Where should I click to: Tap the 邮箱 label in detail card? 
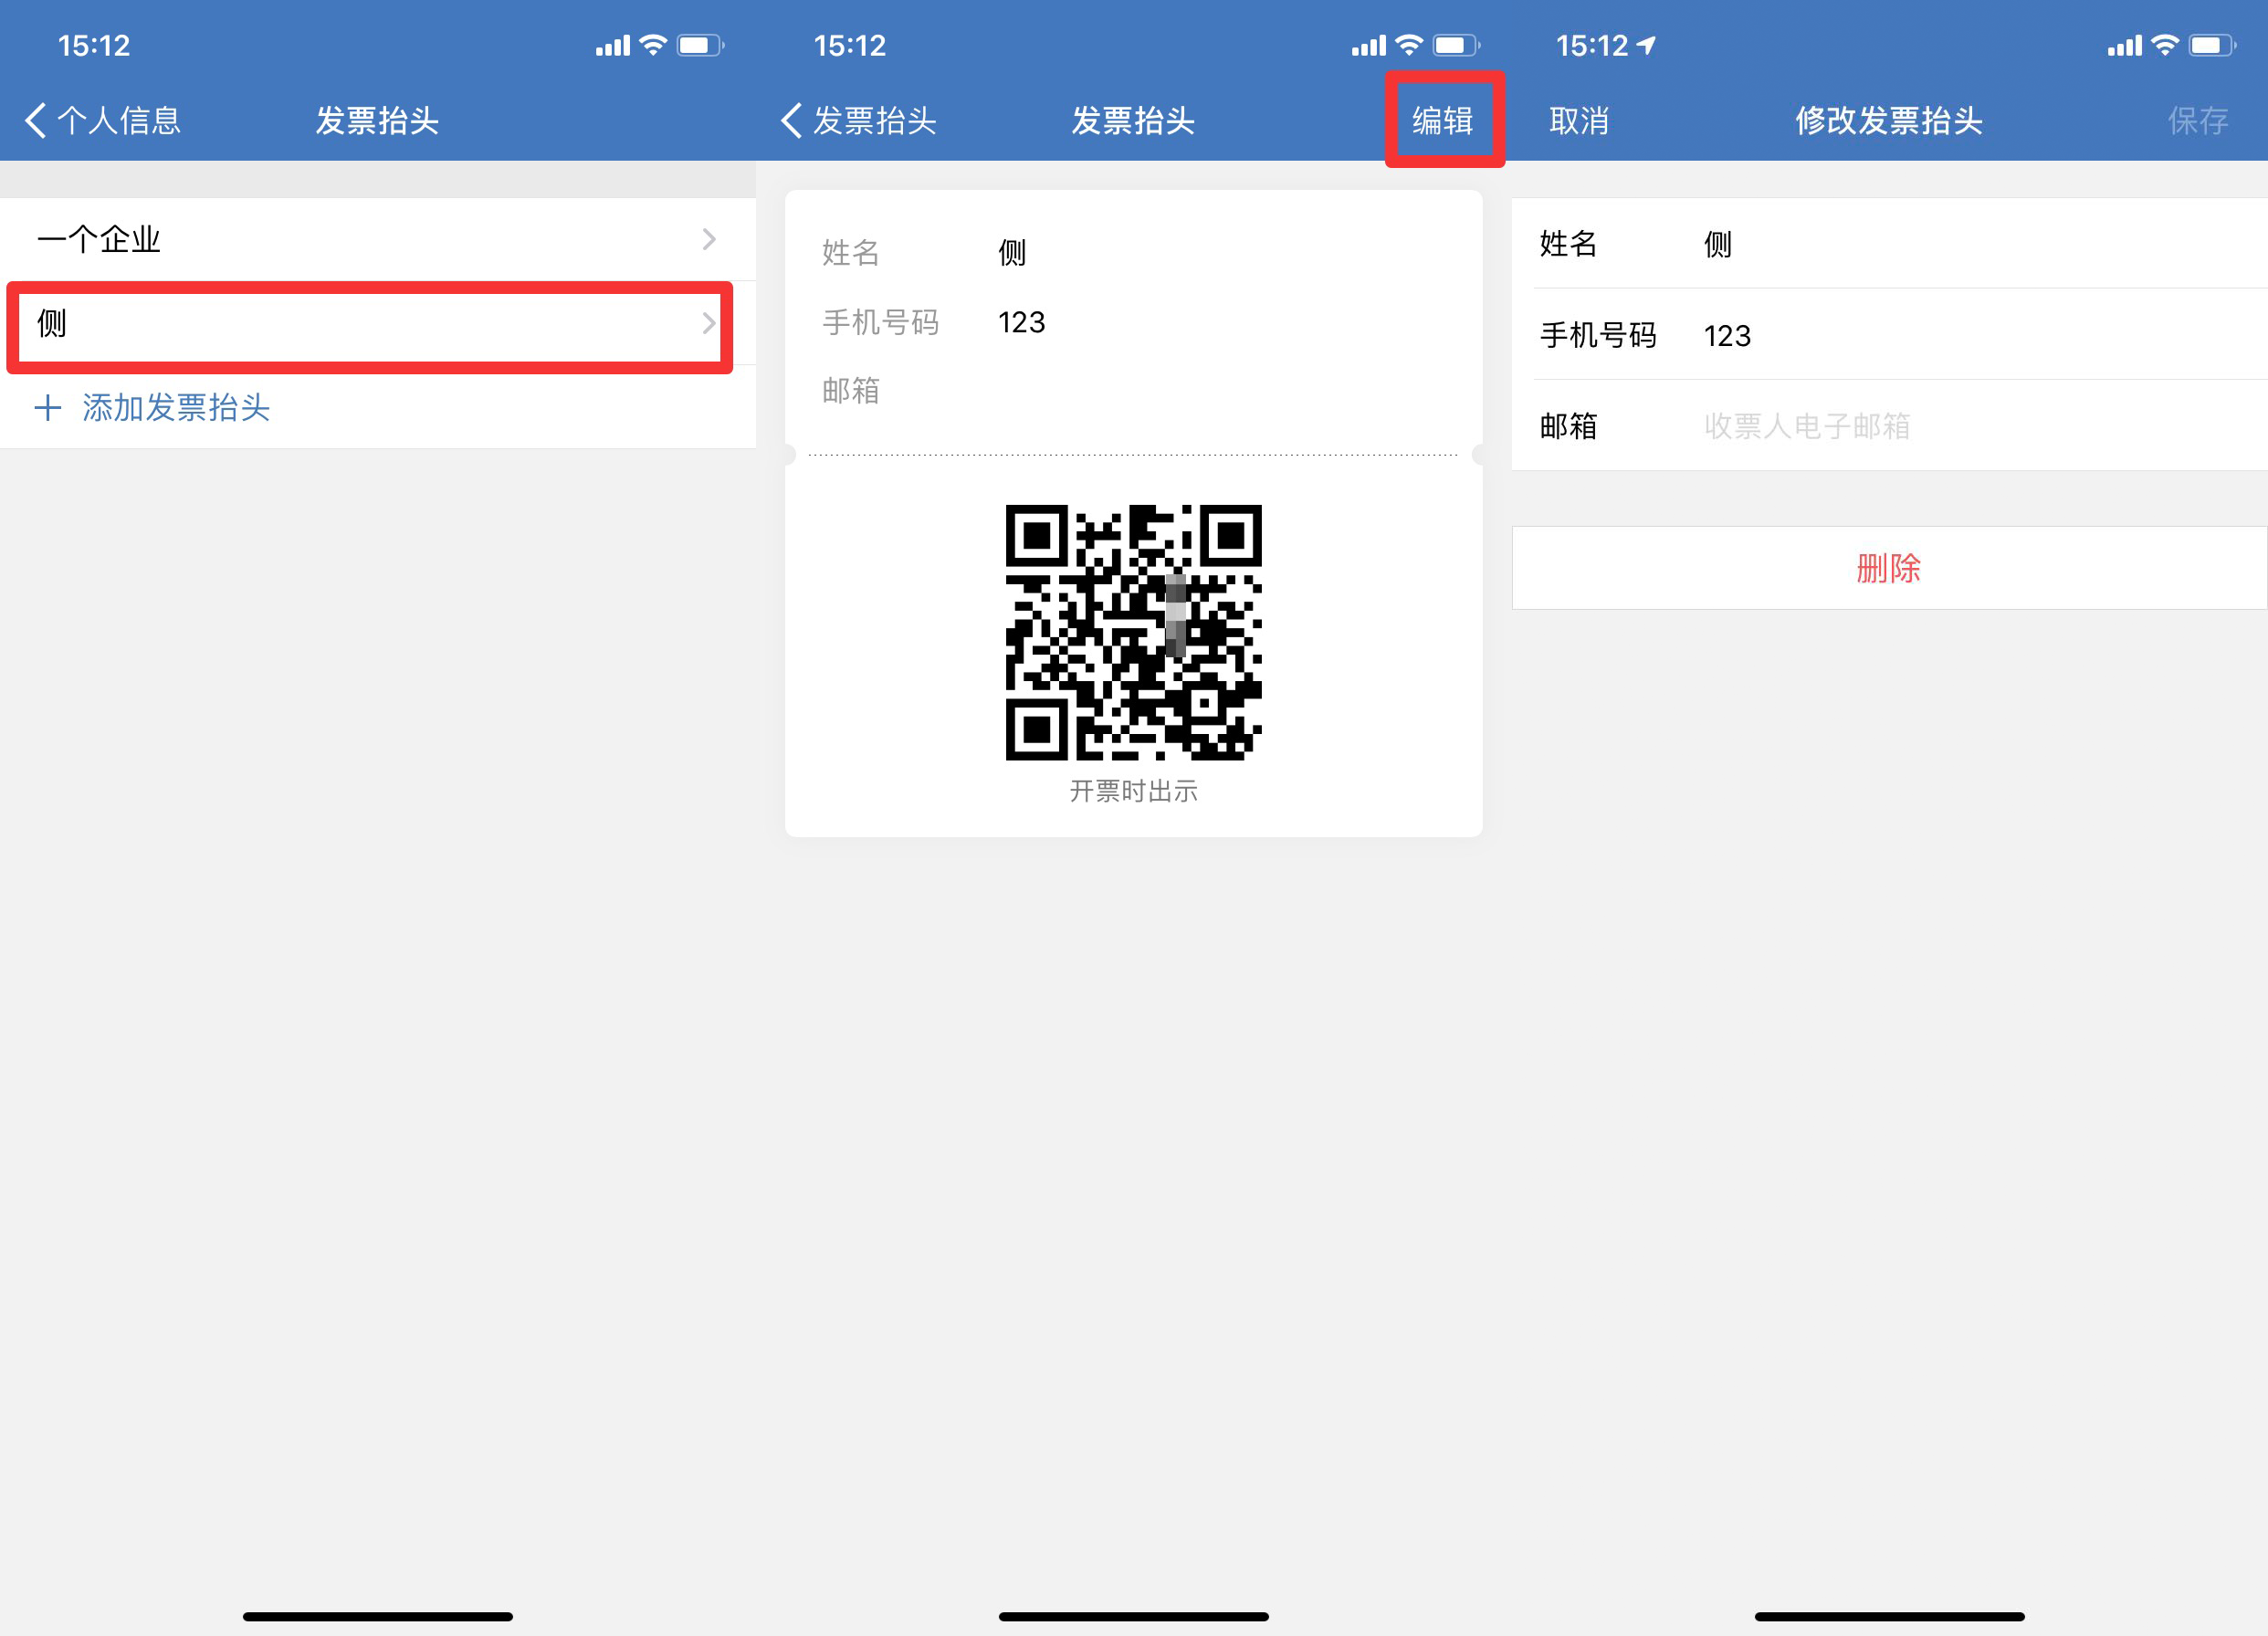coord(851,390)
